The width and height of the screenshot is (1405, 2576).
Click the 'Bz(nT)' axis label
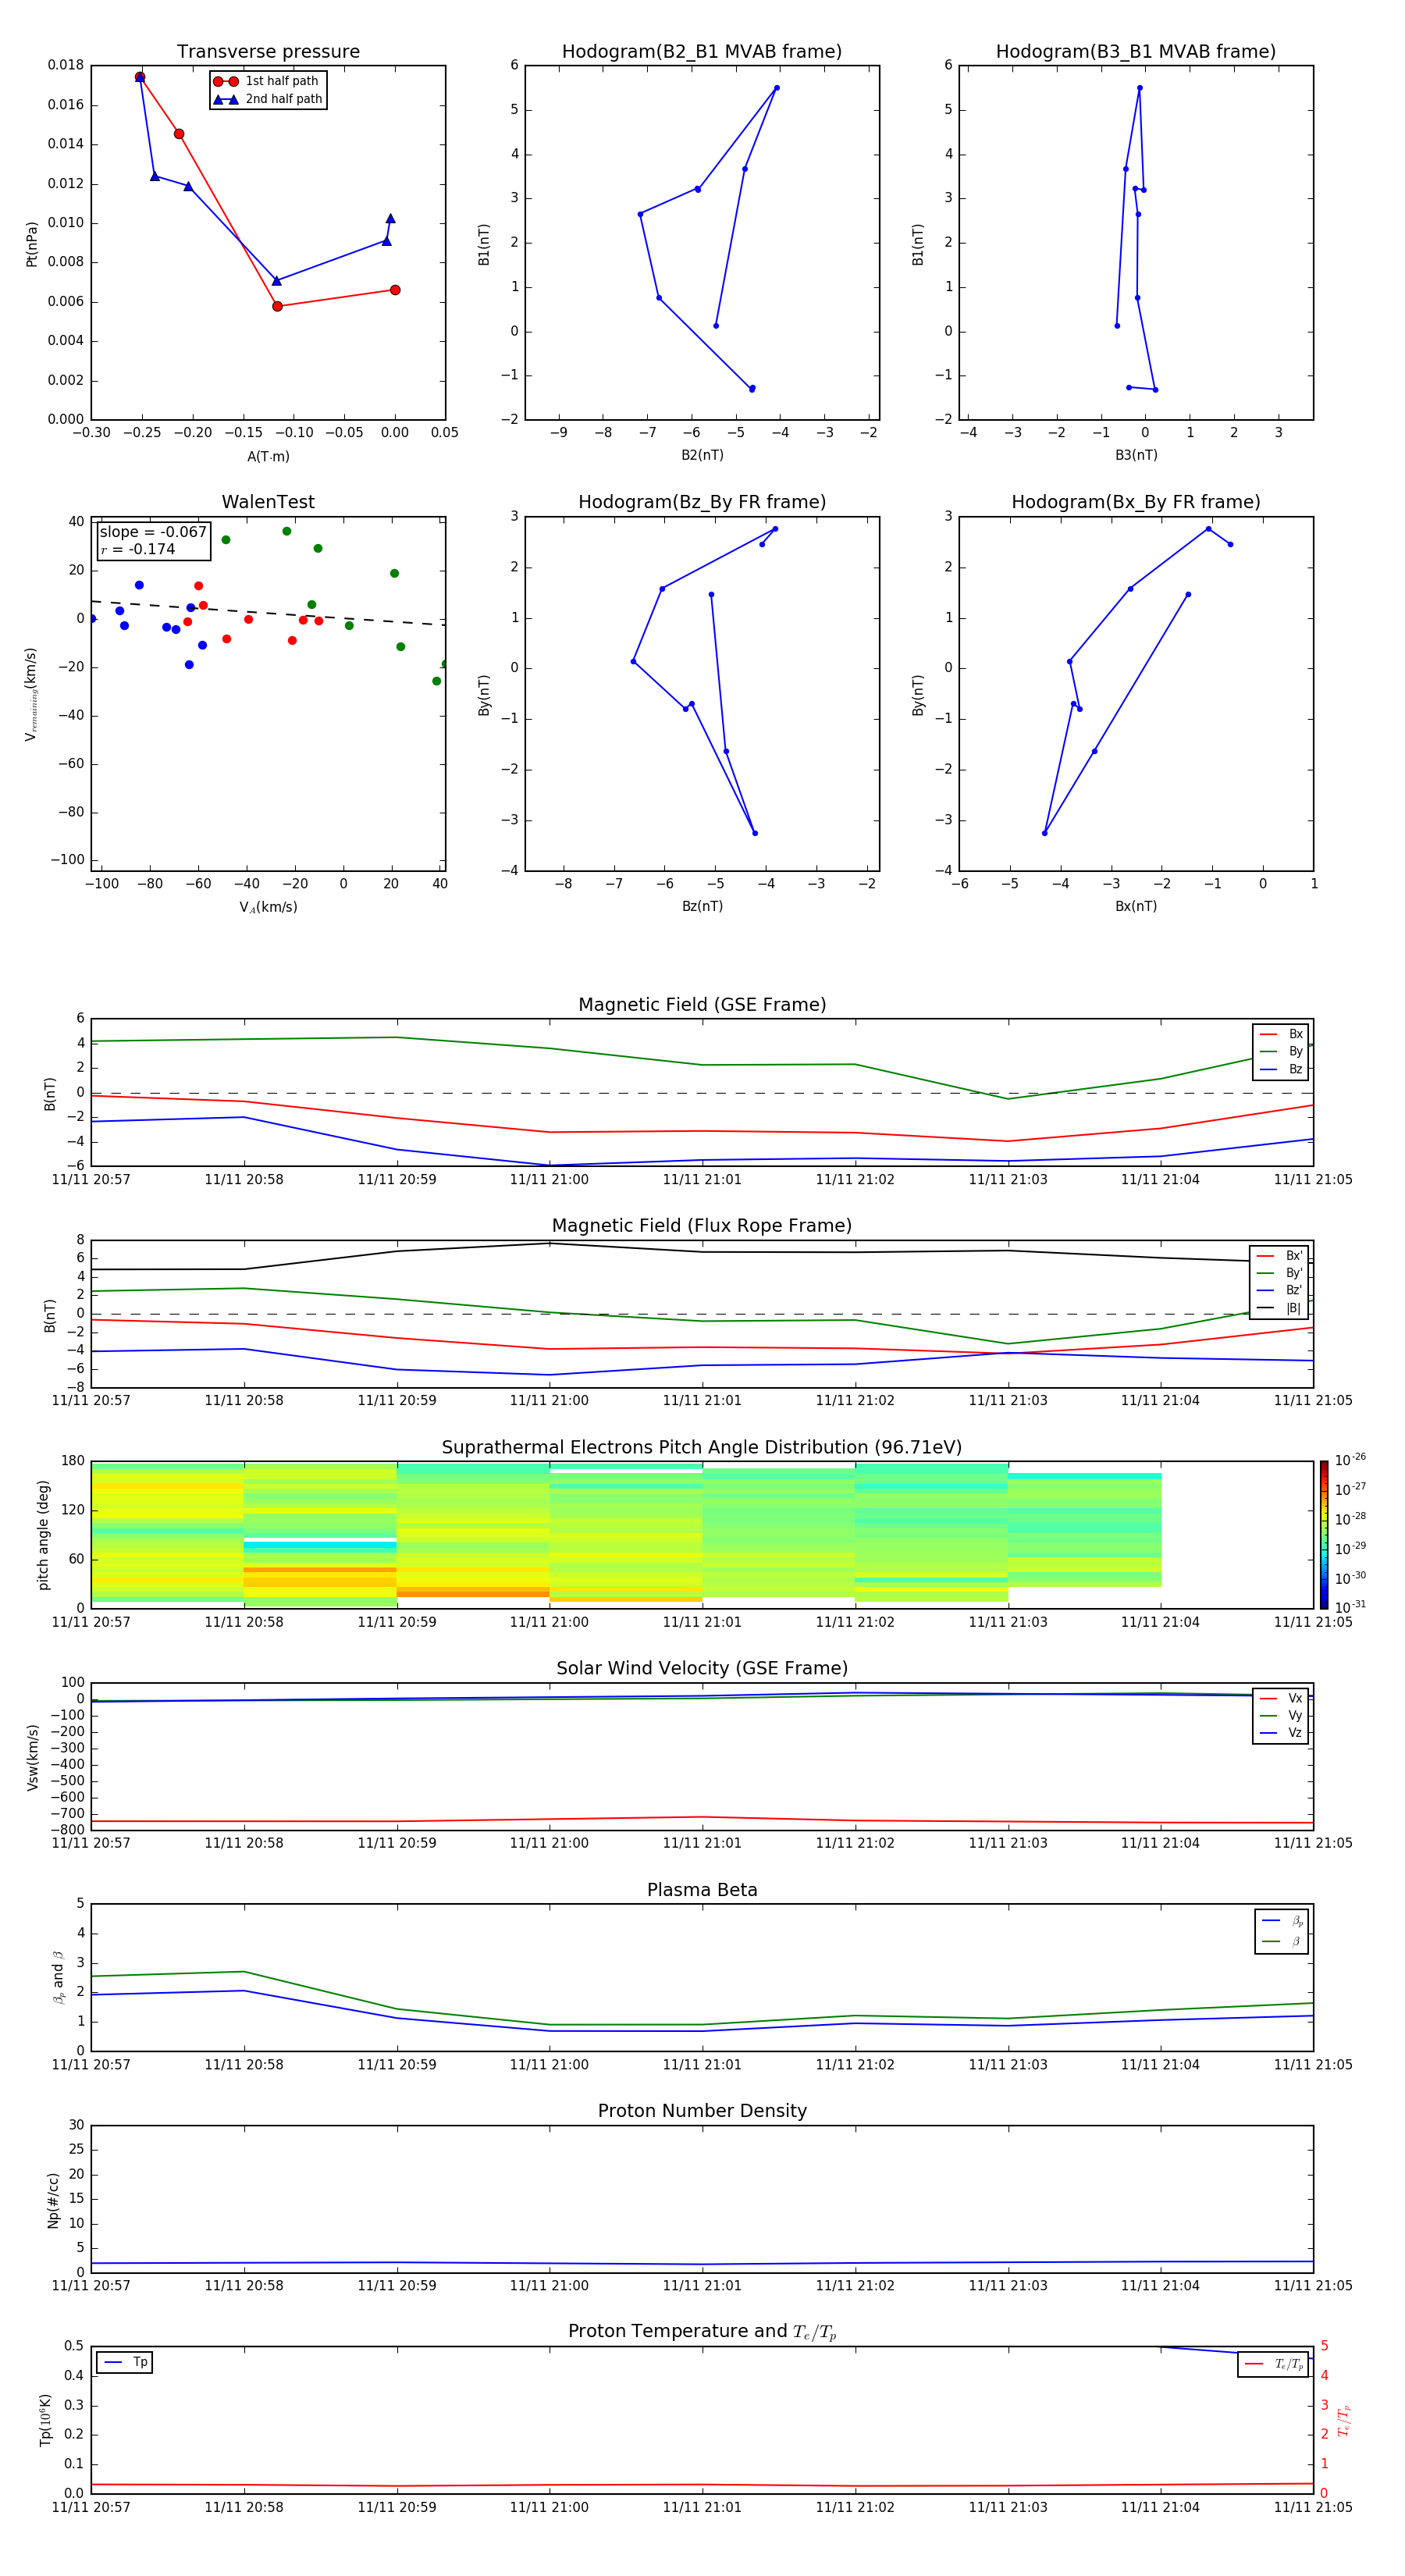tap(702, 906)
